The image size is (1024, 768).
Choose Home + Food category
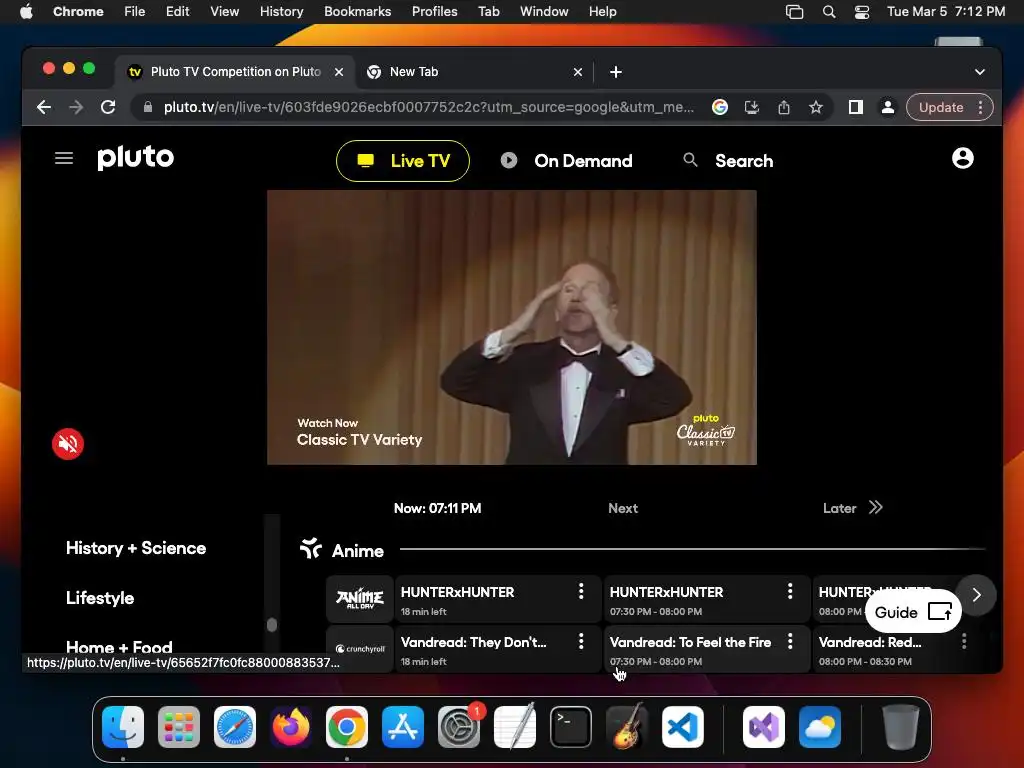[119, 647]
